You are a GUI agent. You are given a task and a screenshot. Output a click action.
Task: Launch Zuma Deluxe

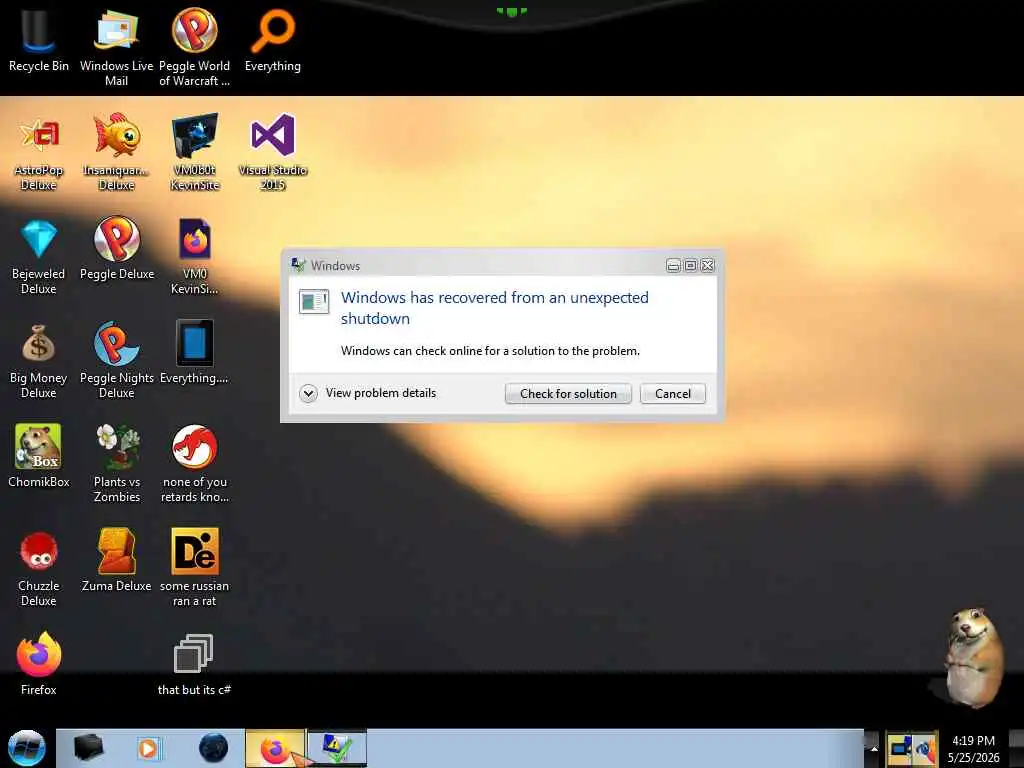point(116,560)
